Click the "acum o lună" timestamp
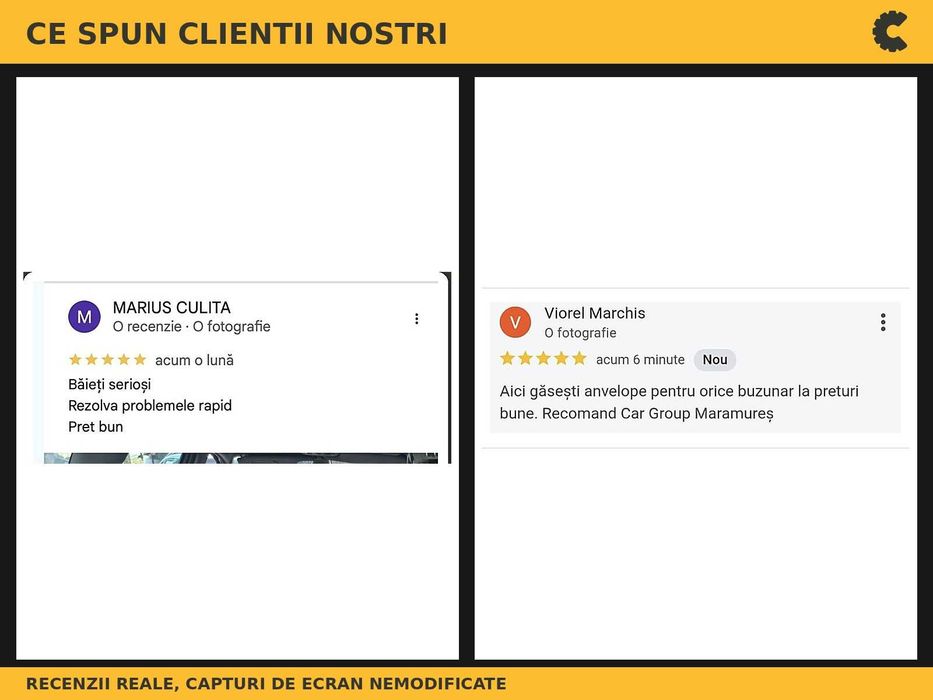This screenshot has width=933, height=700. click(195, 360)
